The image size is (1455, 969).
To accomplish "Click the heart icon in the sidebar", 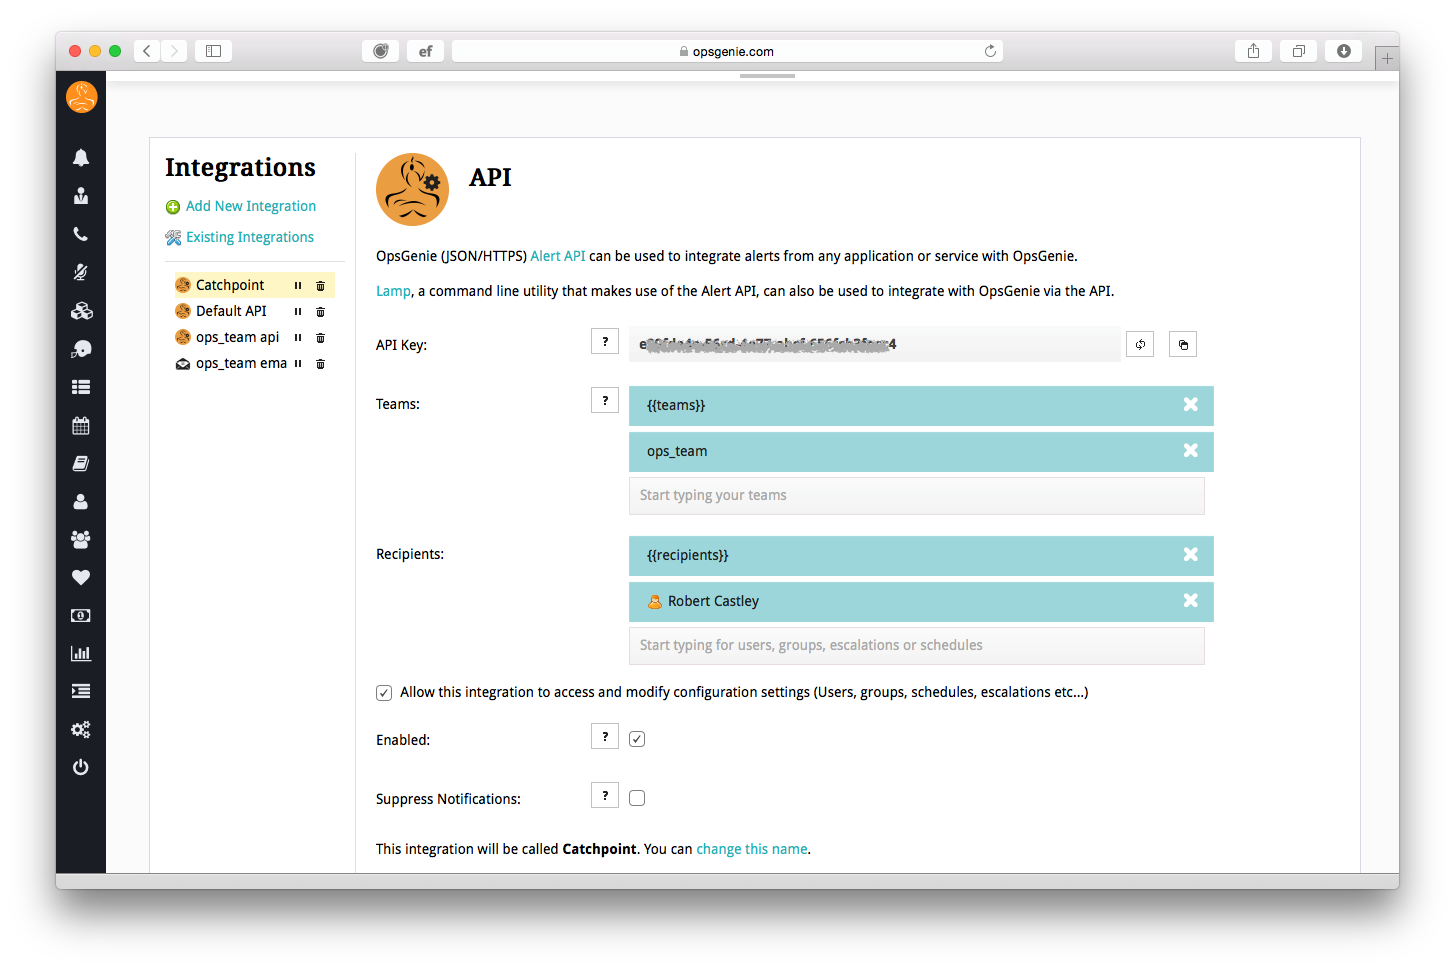I will [81, 577].
